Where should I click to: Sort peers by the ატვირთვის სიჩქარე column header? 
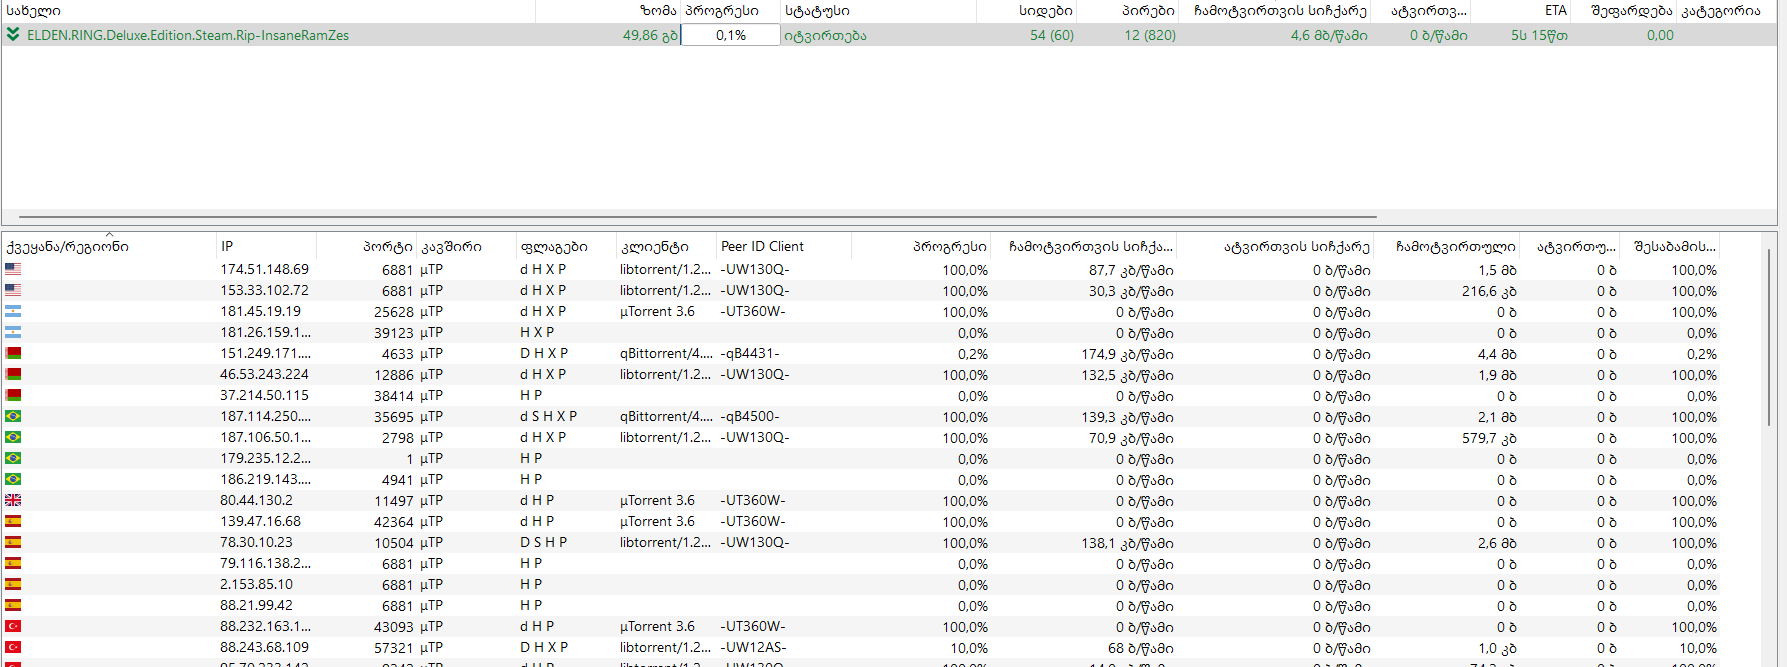pos(1276,246)
